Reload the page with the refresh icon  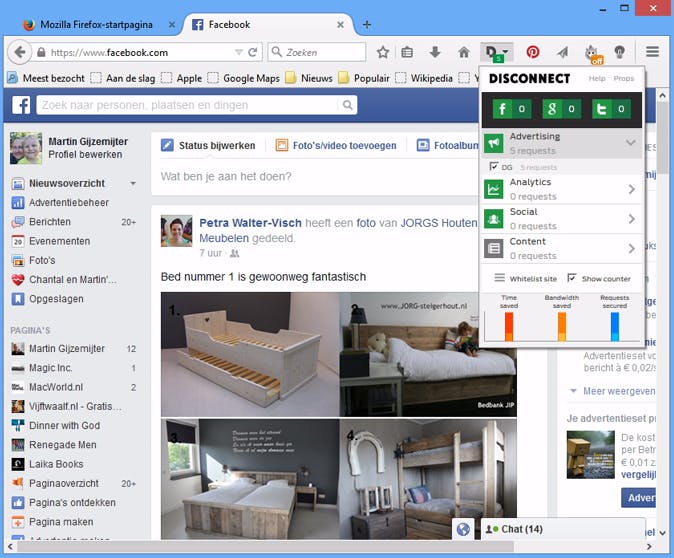coord(253,52)
